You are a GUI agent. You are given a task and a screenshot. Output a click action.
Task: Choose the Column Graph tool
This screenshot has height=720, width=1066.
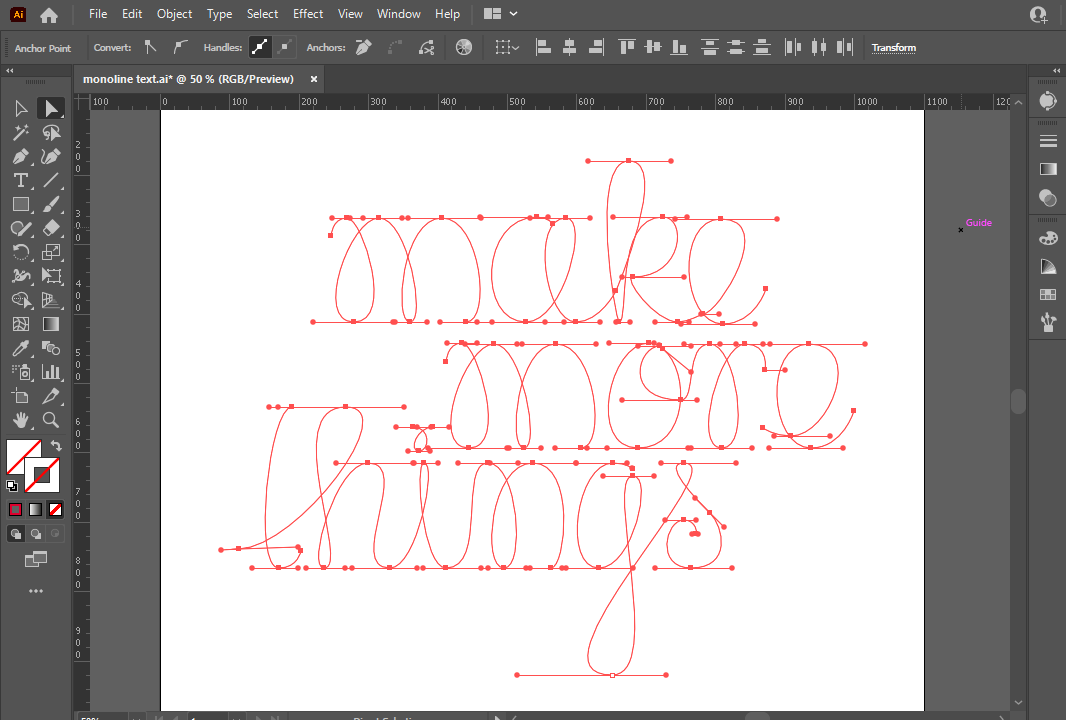51,372
